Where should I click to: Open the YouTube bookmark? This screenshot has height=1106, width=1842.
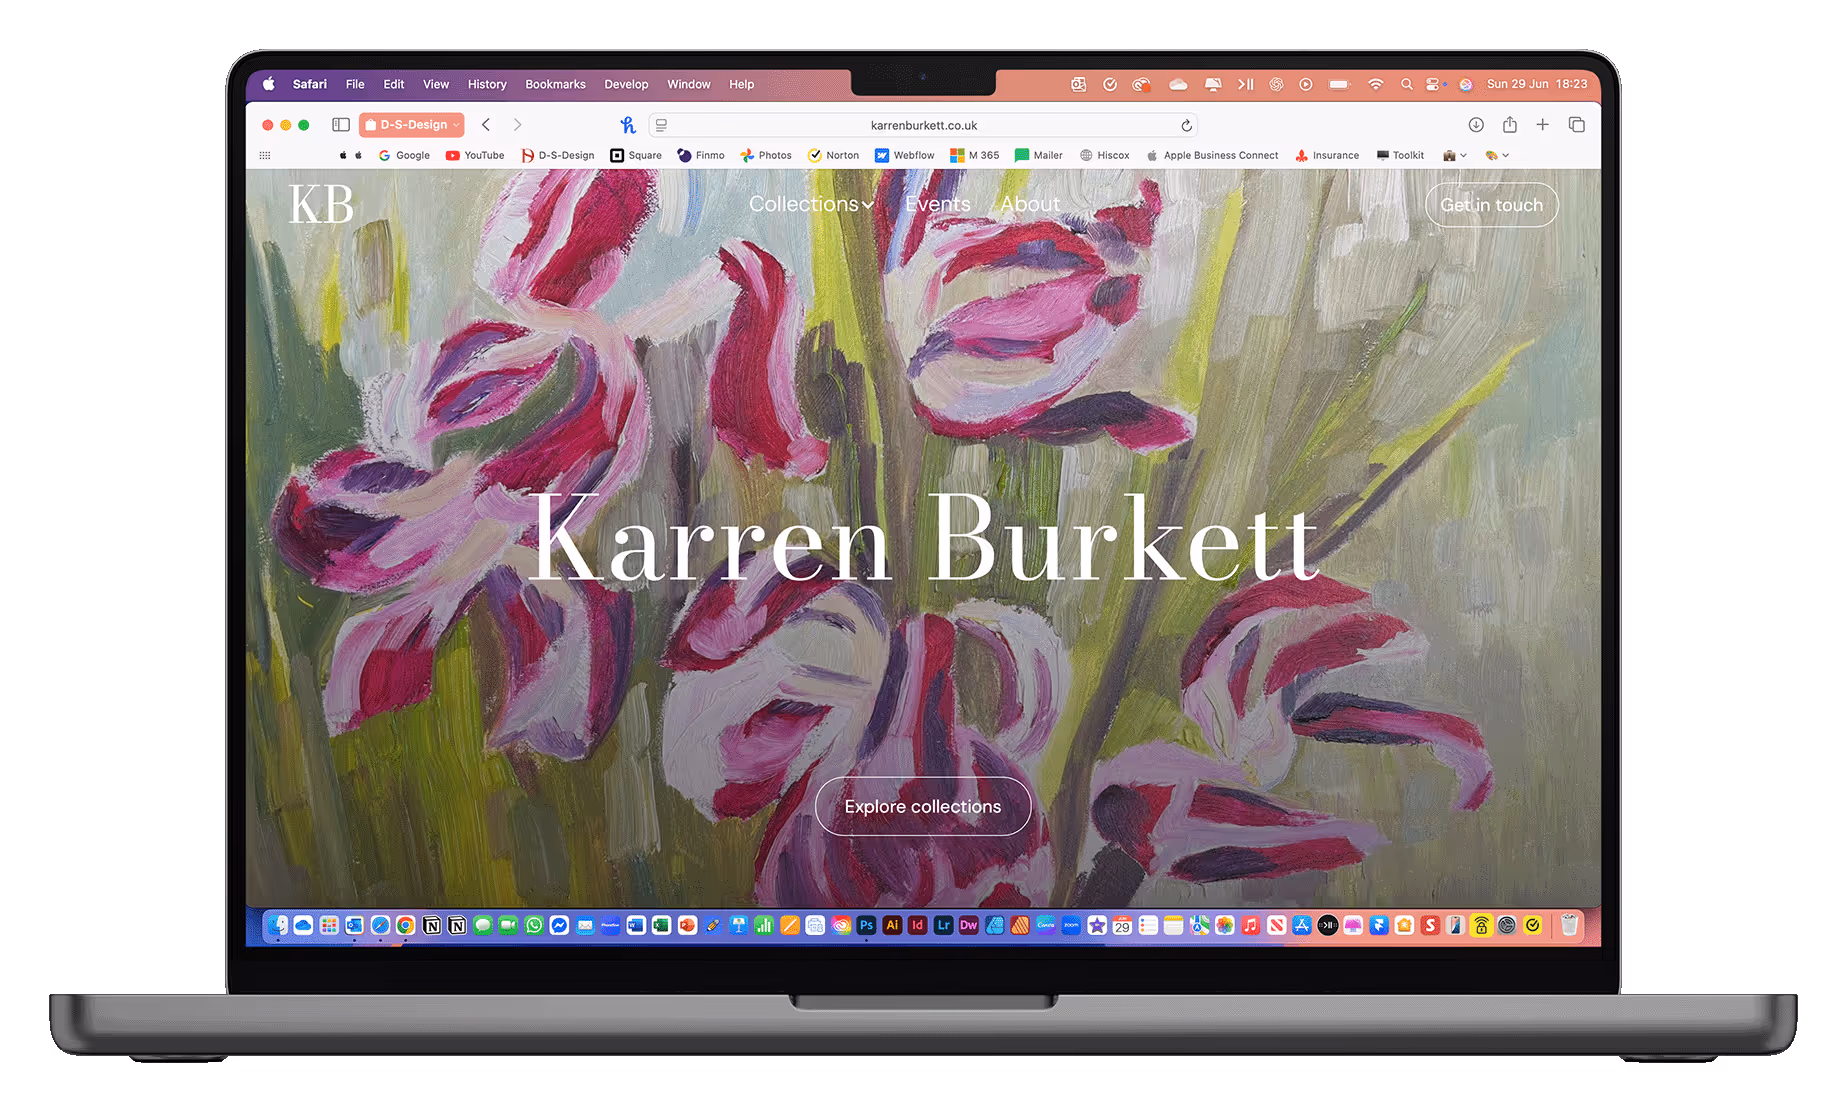(475, 155)
